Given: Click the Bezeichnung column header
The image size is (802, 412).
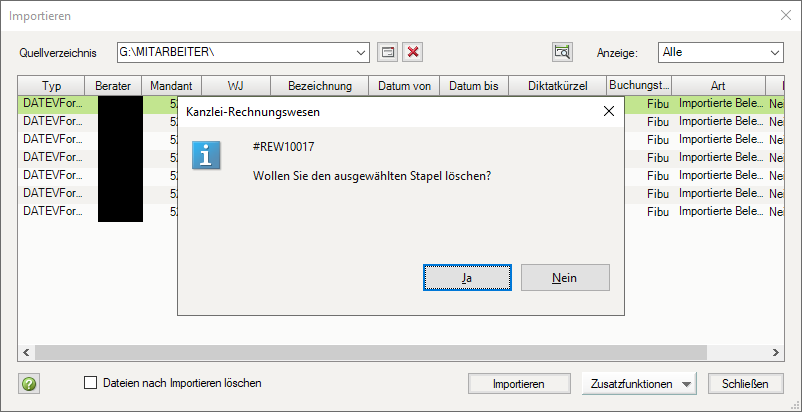Looking at the screenshot, I should coord(320,86).
